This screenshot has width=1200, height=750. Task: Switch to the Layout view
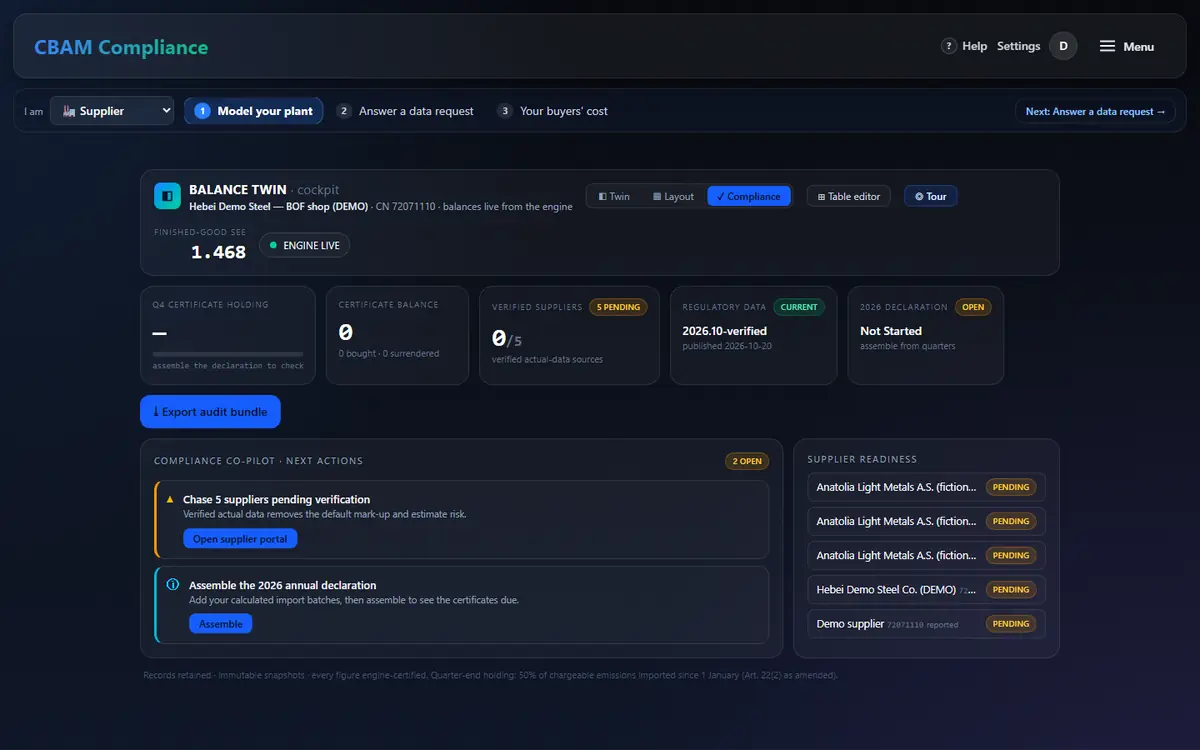pyautogui.click(x=673, y=196)
